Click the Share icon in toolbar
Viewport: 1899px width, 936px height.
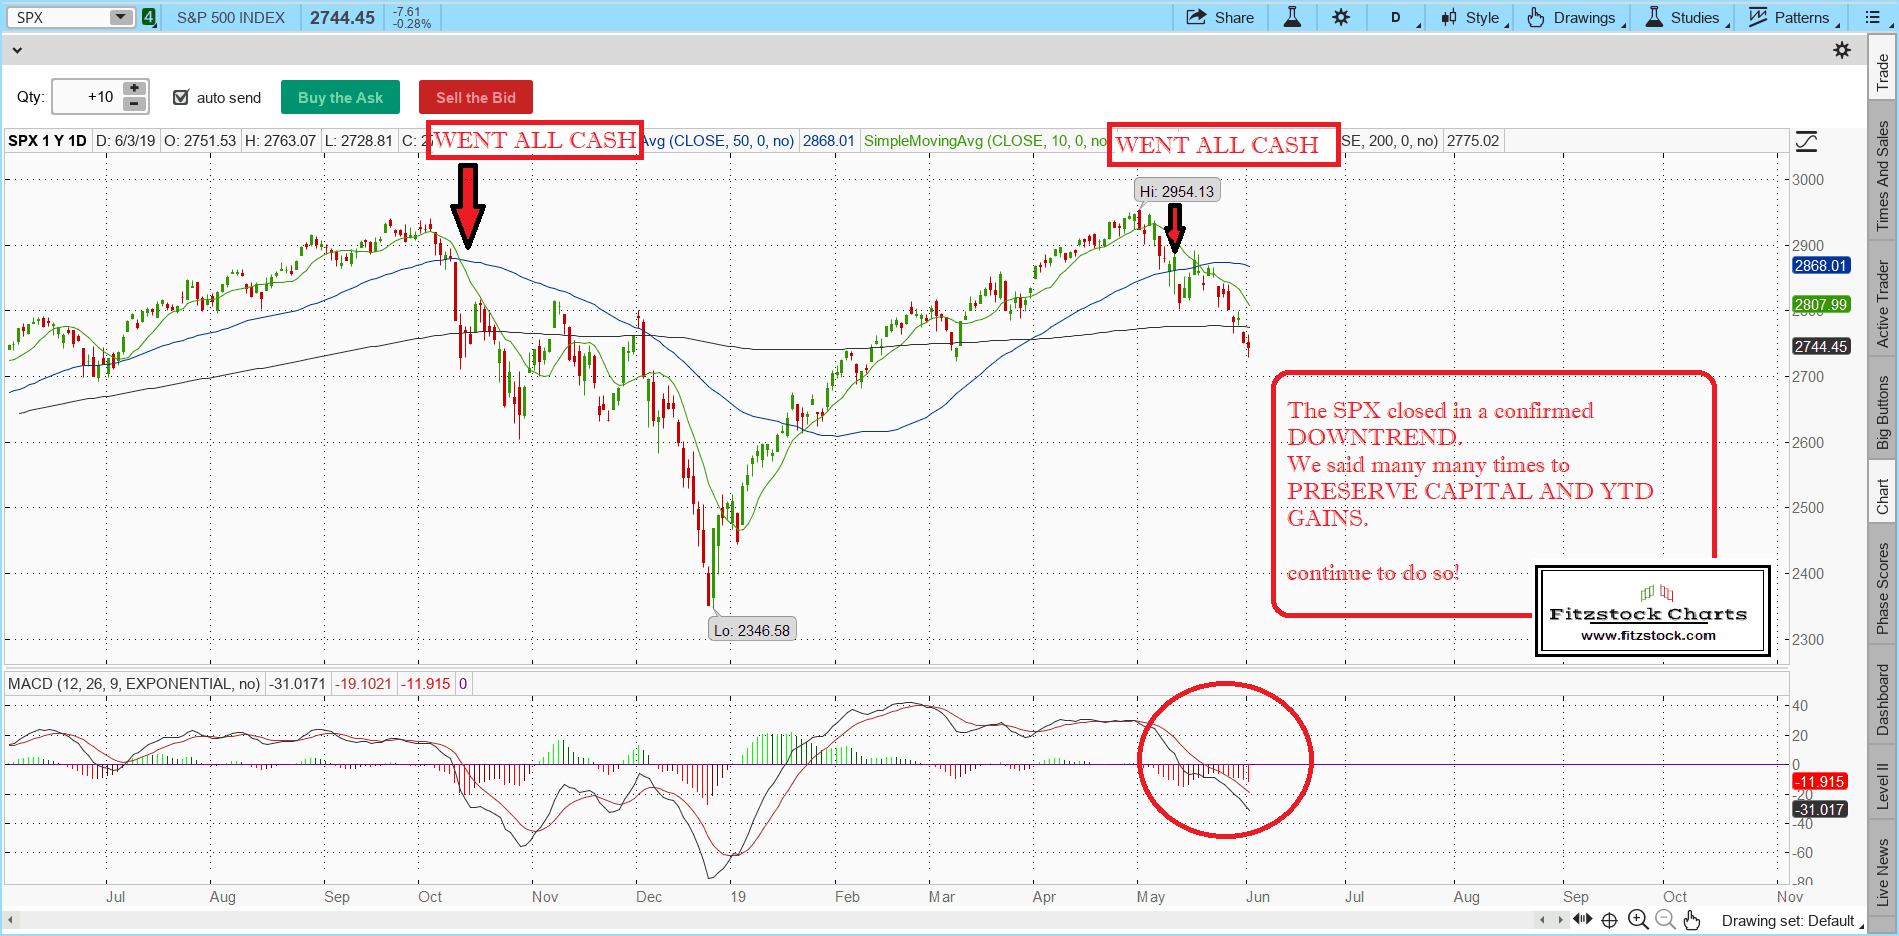[x=1219, y=17]
